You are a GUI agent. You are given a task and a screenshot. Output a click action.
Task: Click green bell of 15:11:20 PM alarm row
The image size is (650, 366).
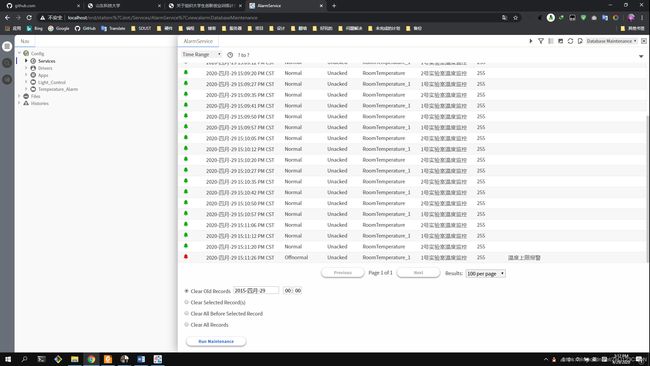pos(186,246)
